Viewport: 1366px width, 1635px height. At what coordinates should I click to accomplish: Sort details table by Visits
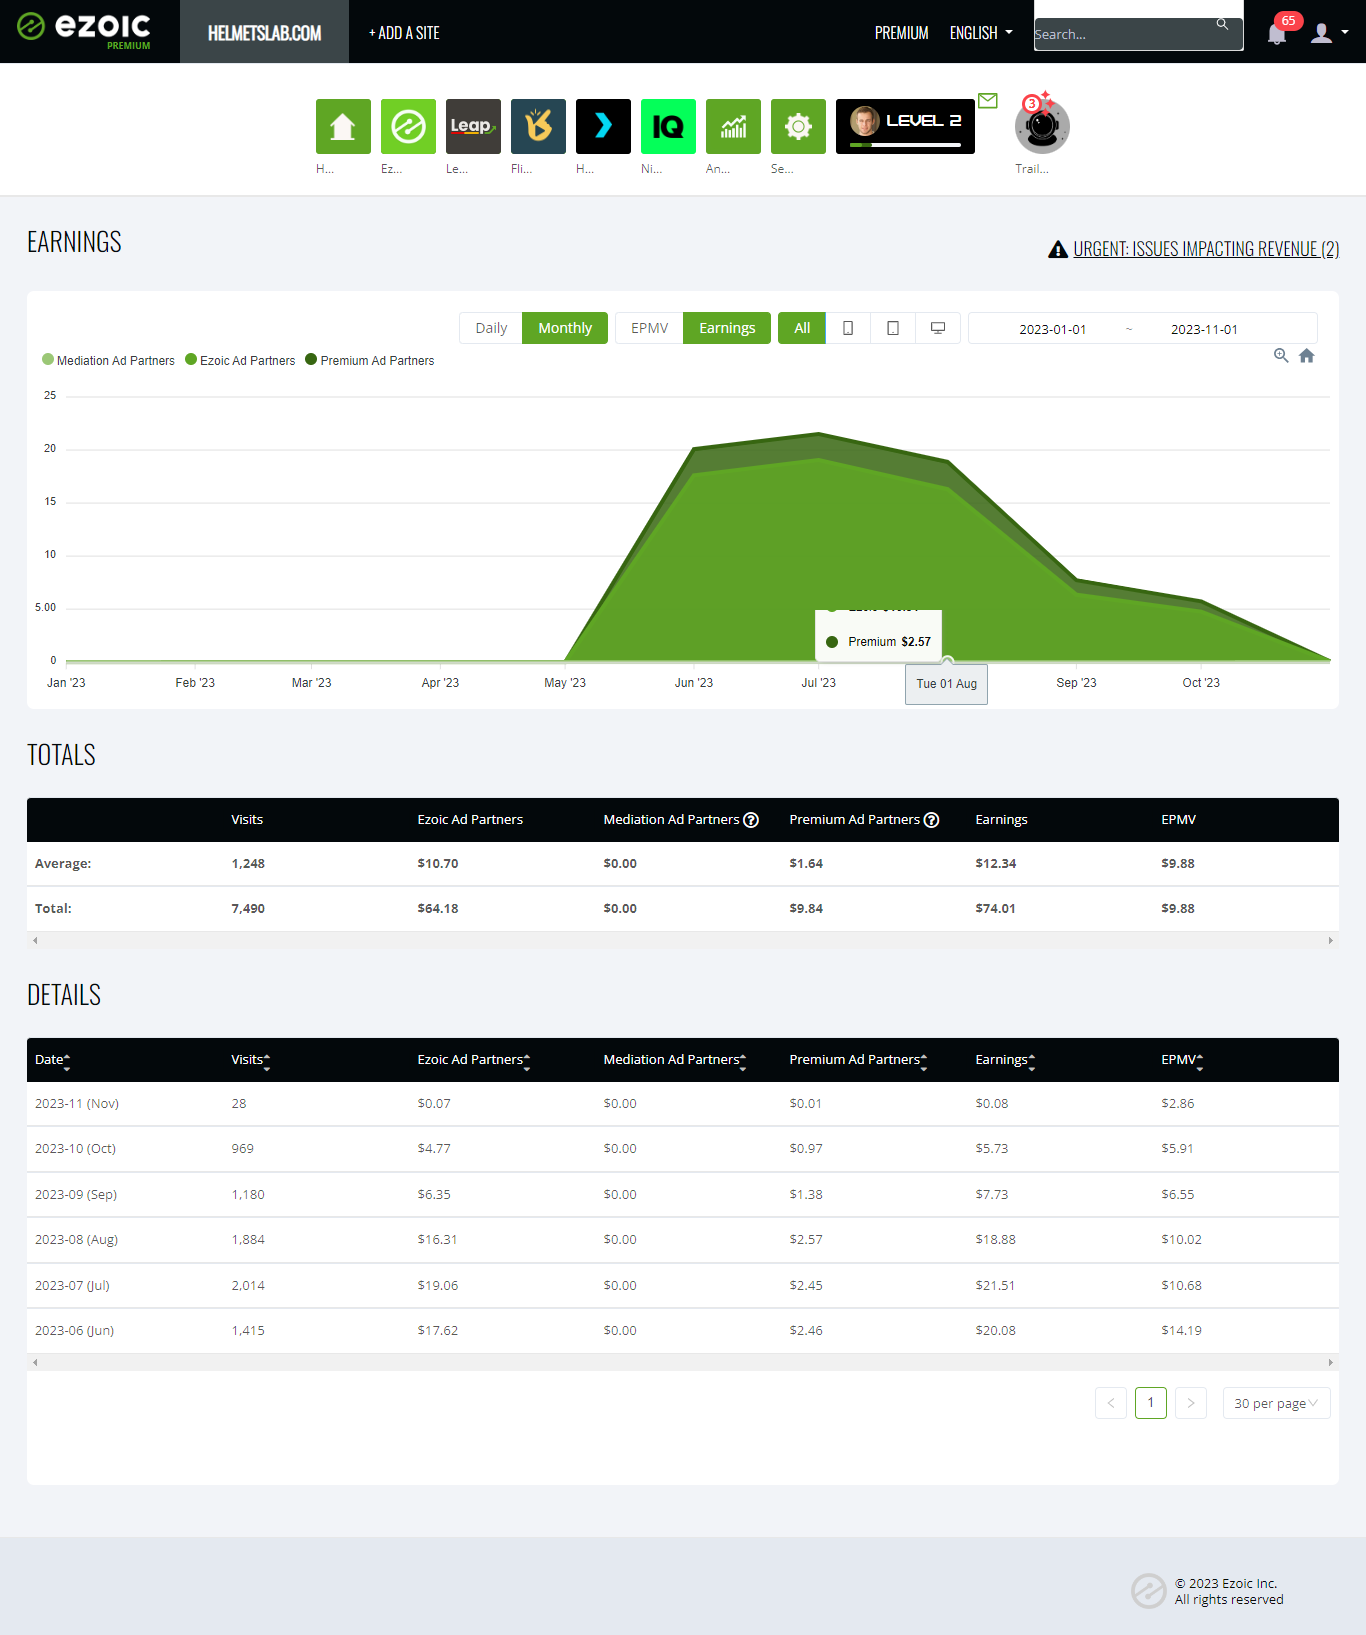point(251,1060)
